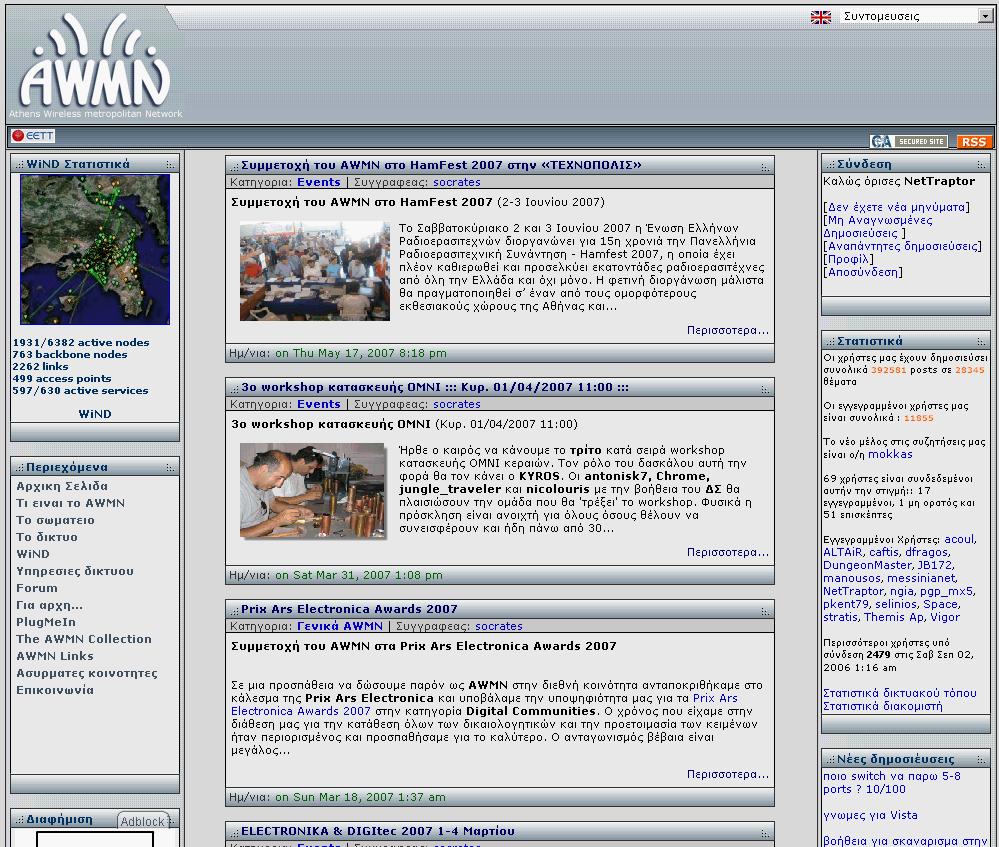Open user messinianet profile
999x847 pixels.
[x=921, y=578]
